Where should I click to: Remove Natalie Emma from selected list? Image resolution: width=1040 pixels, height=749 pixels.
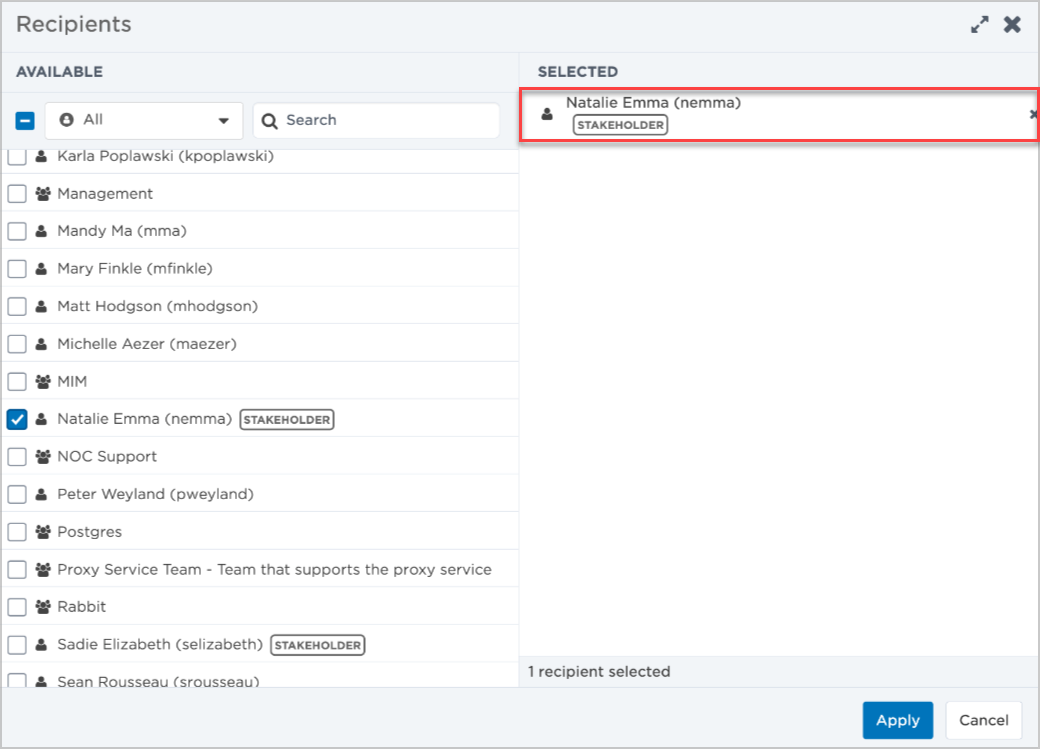click(x=1033, y=115)
